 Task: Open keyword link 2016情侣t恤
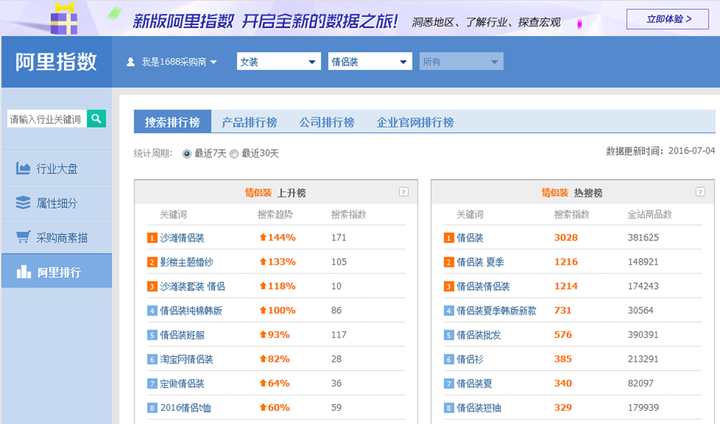186,408
